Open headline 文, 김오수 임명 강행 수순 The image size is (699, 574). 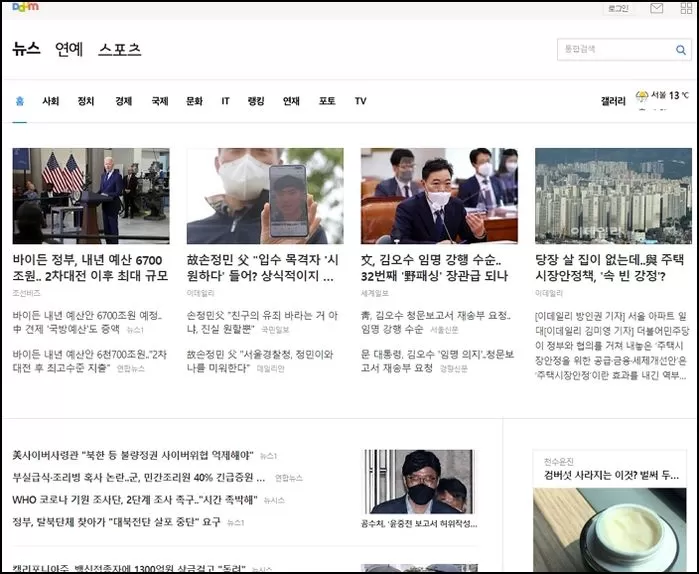coord(434,268)
